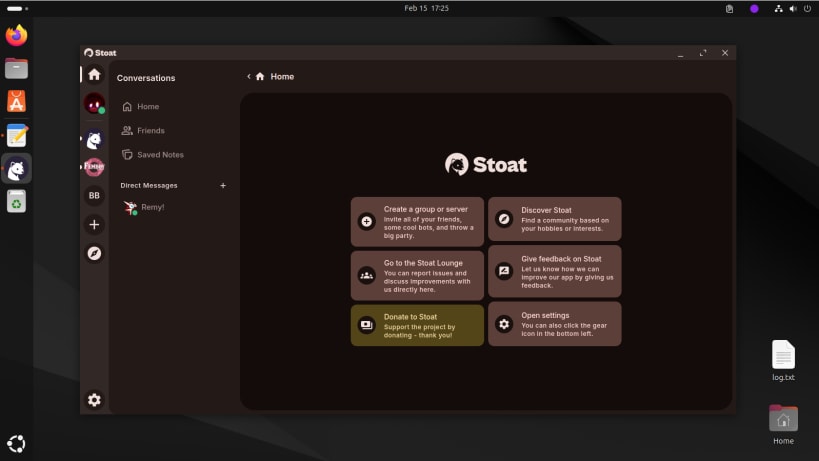Click the Stoat app icon in the dock
This screenshot has height=461, width=819.
16,169
